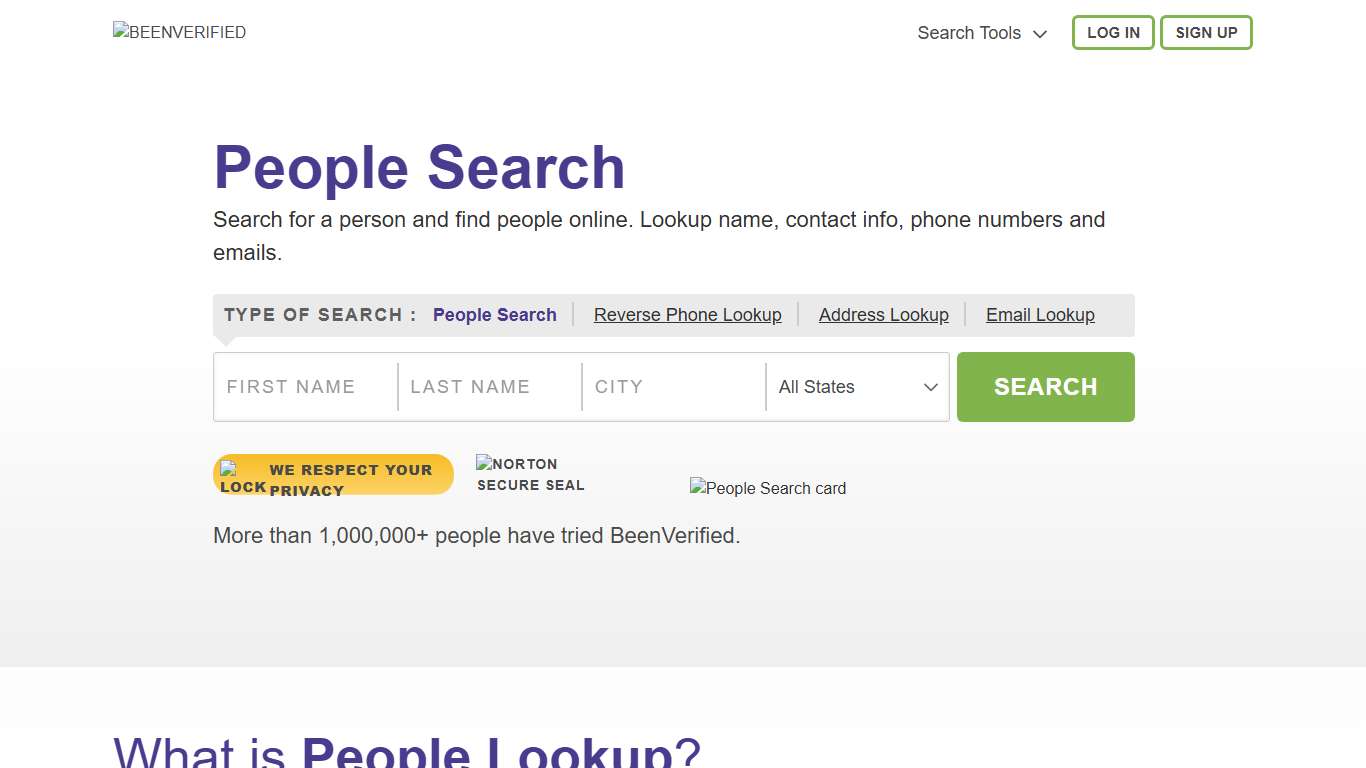Image resolution: width=1366 pixels, height=768 pixels.
Task: Expand the state selection combo box
Action: tap(855, 387)
